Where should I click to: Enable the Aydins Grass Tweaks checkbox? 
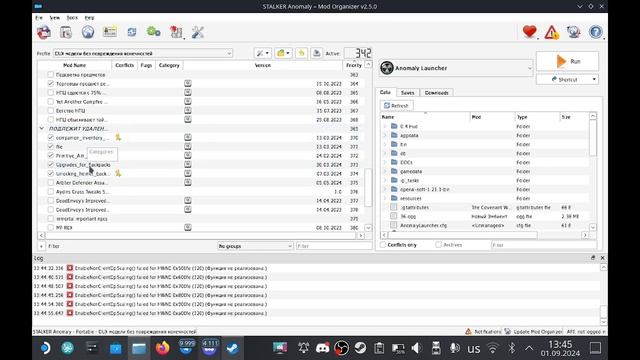(x=51, y=191)
